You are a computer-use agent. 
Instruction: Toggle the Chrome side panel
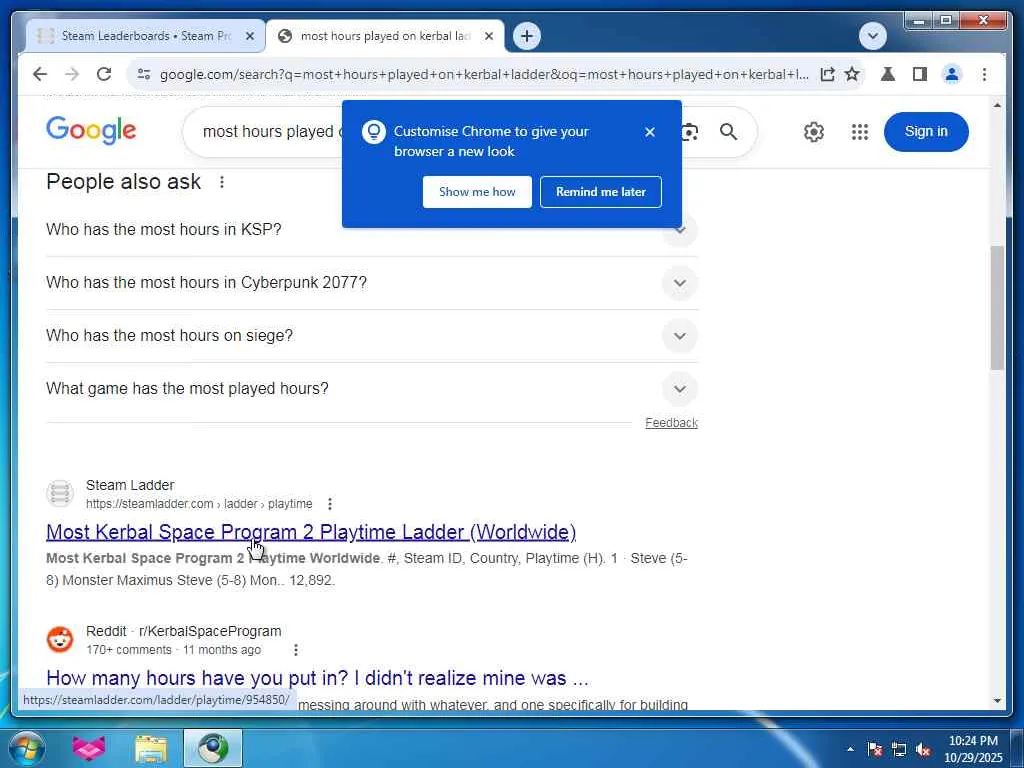[x=920, y=74]
